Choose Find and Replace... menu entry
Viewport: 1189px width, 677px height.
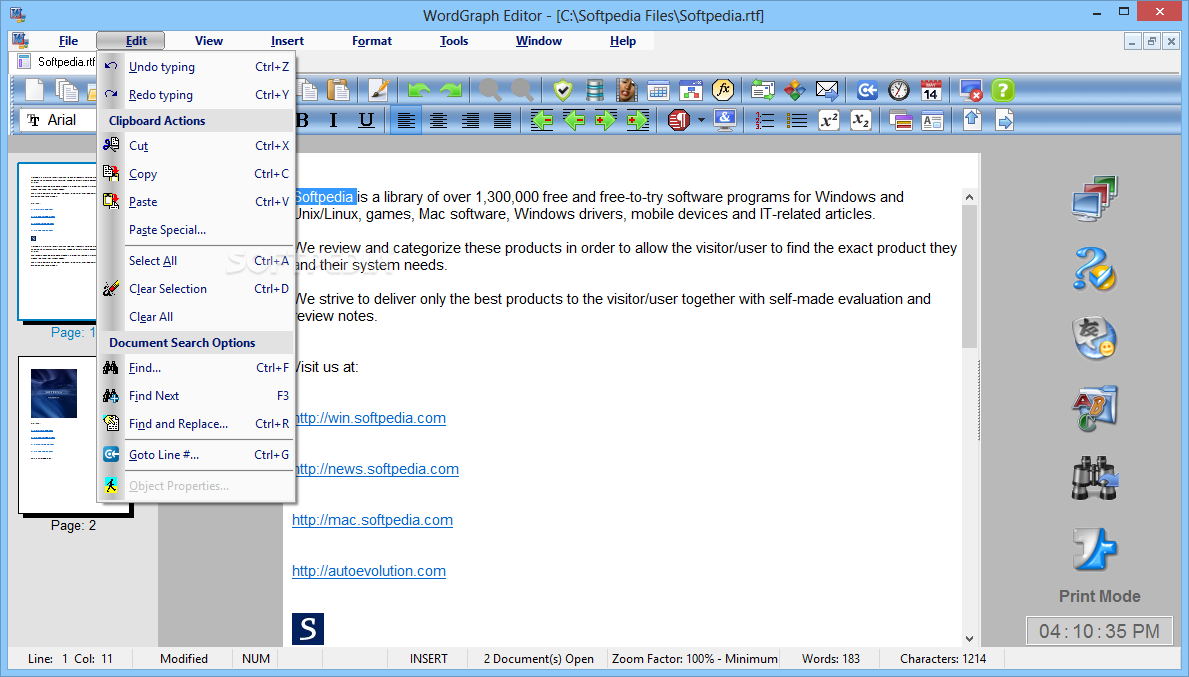196,424
